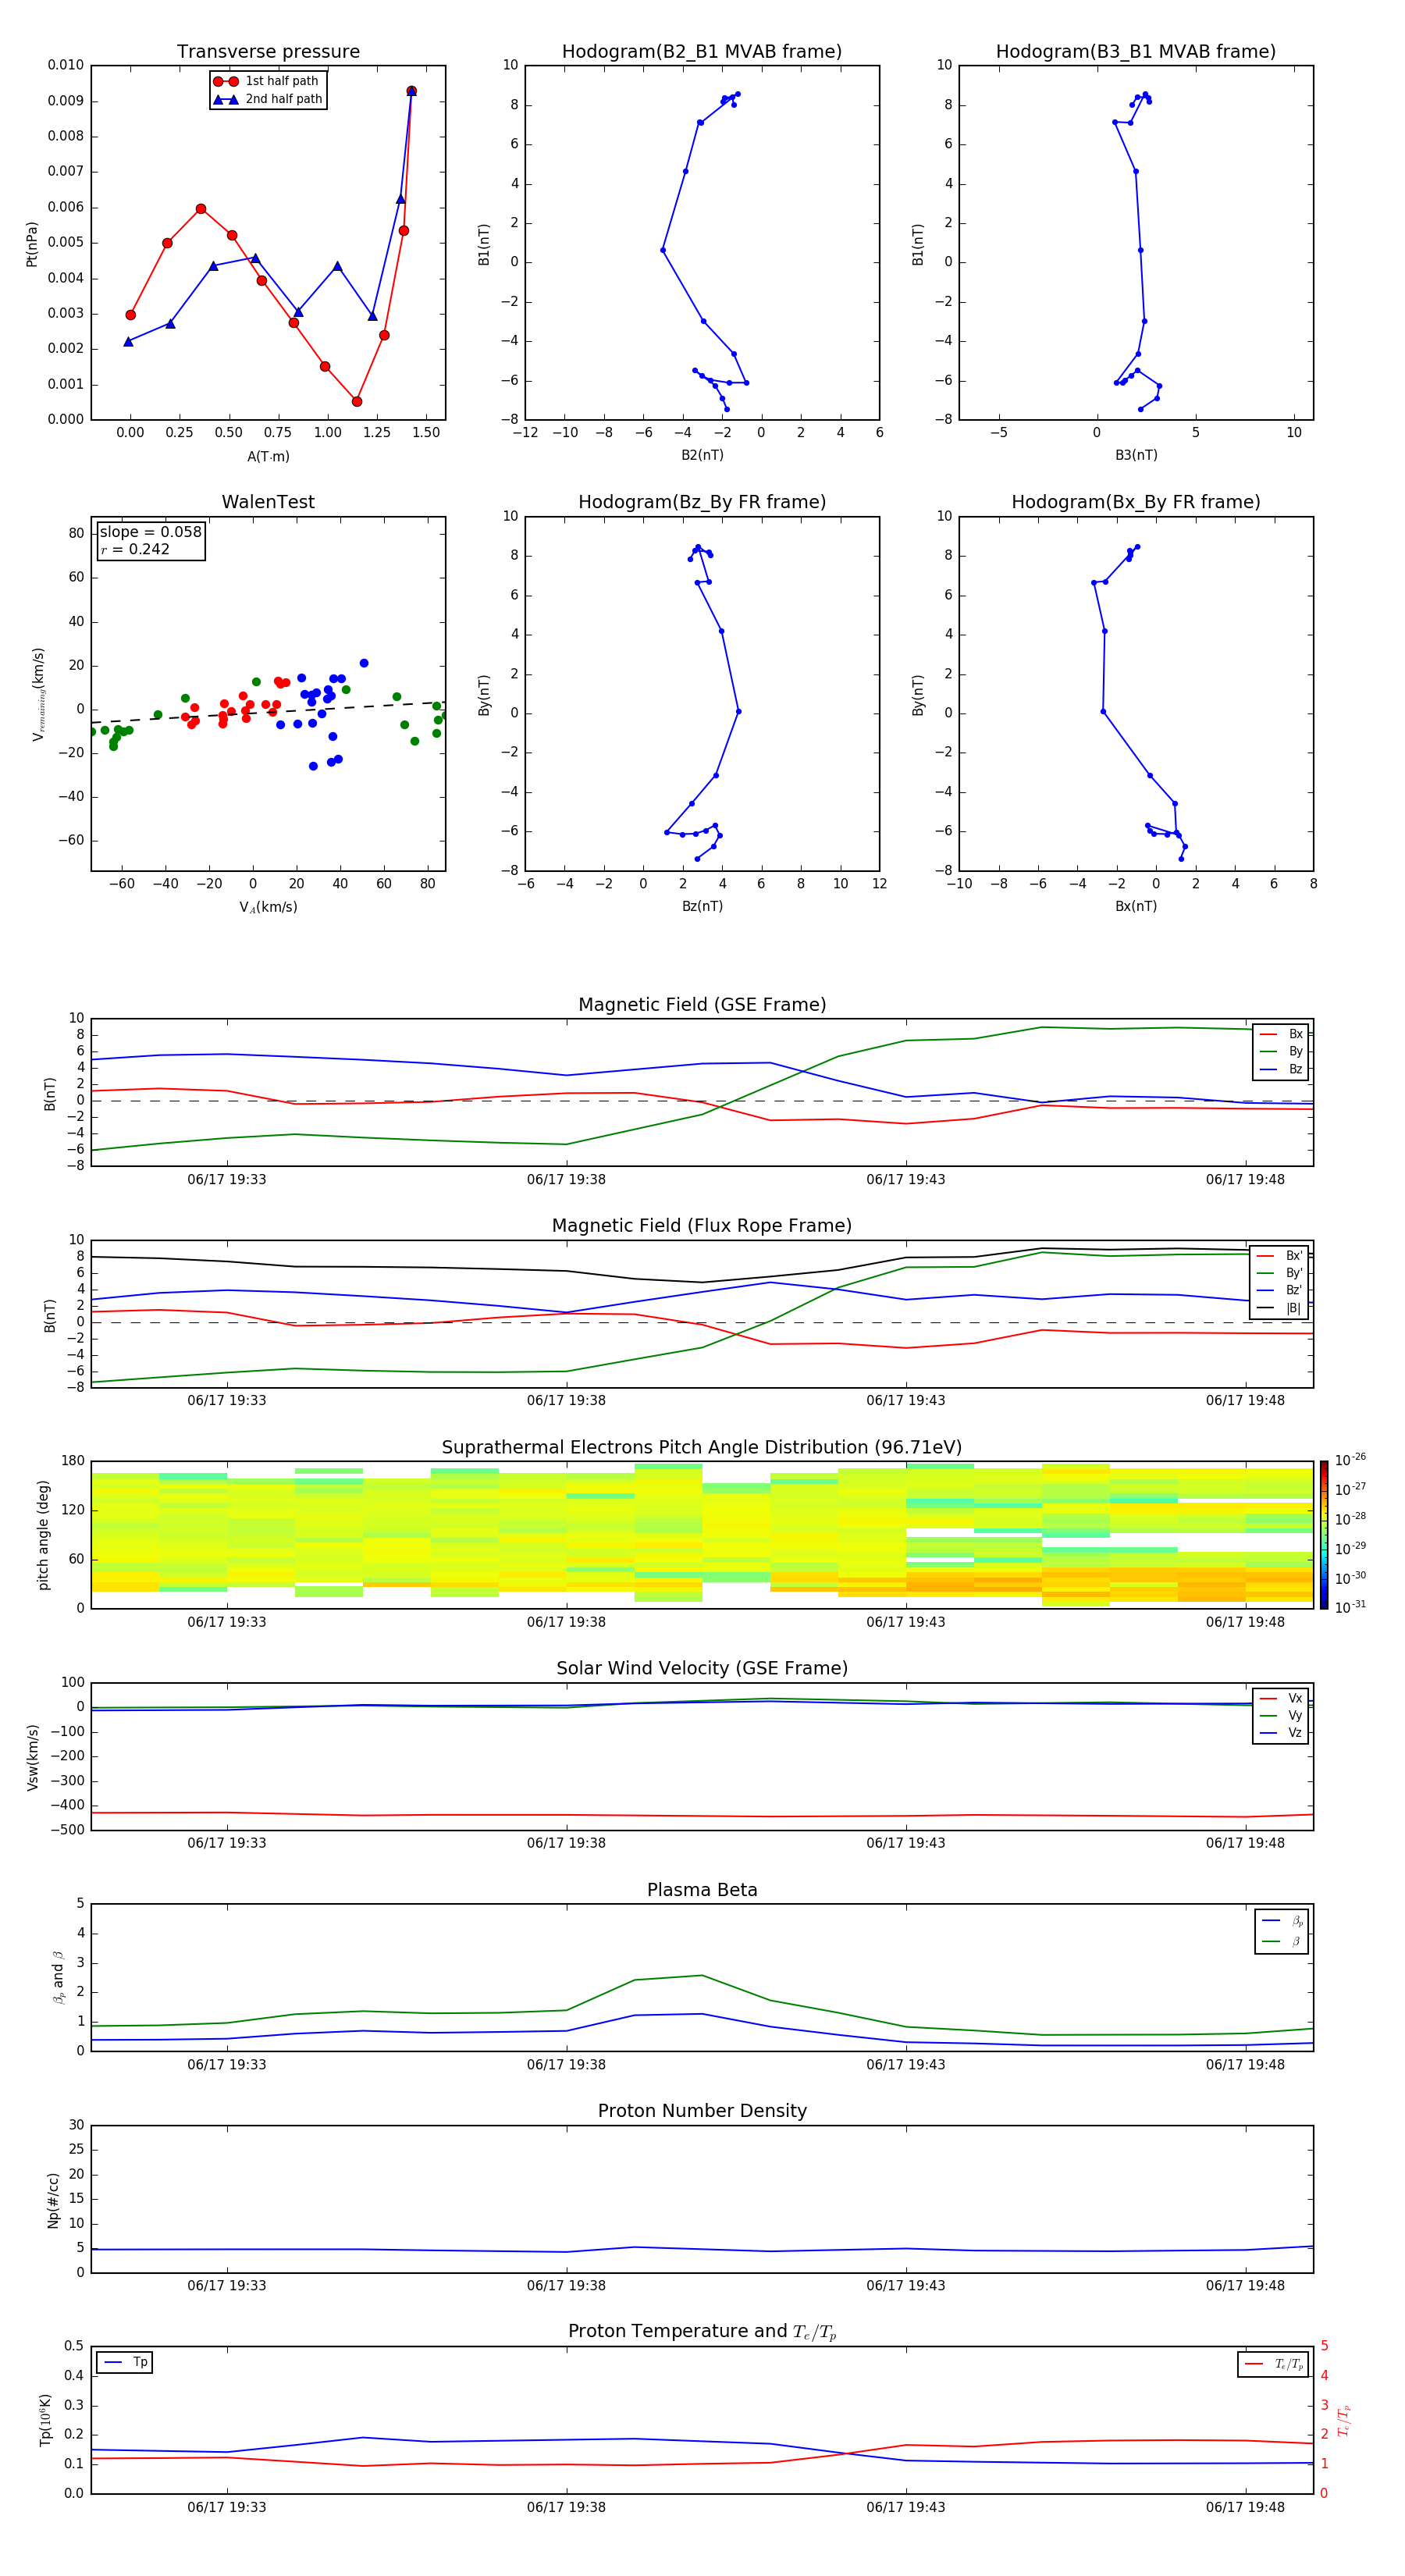
Task: Click the 'Bz(nT)' hodogram x-axis label
Action: click(702, 906)
